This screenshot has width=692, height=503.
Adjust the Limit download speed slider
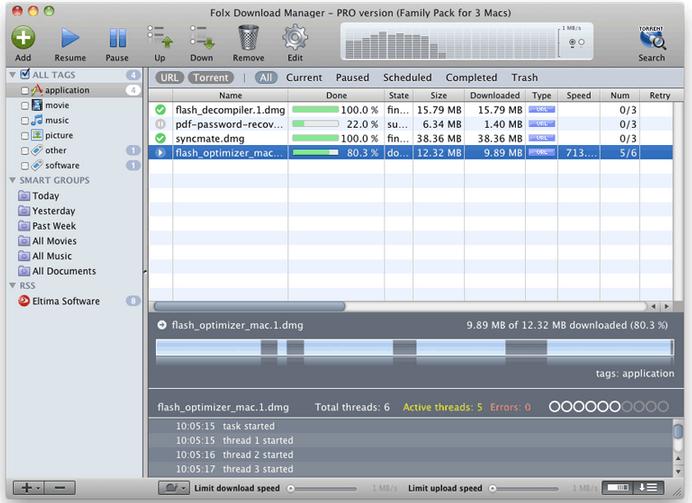point(322,488)
